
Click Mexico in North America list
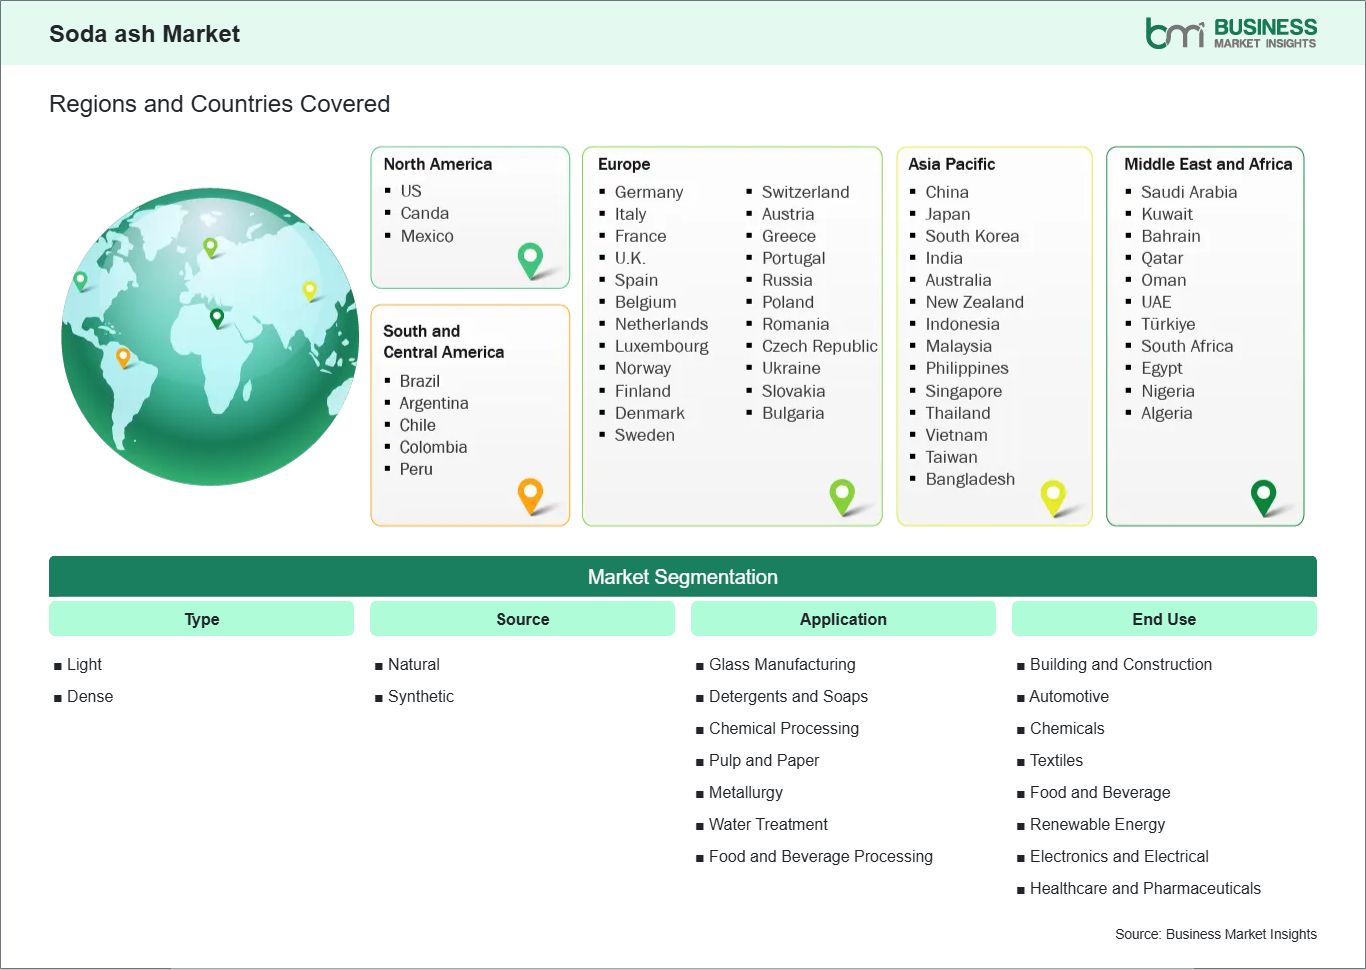point(427,236)
